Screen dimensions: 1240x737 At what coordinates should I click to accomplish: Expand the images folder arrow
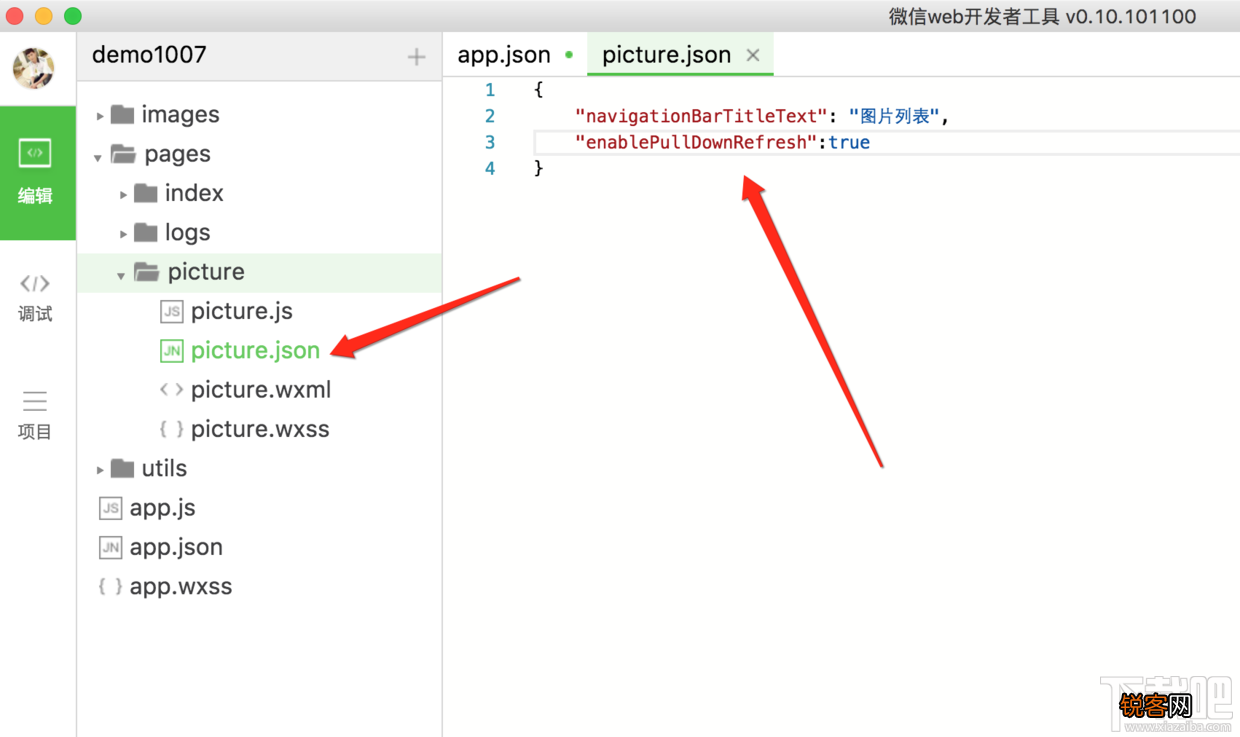pos(100,116)
